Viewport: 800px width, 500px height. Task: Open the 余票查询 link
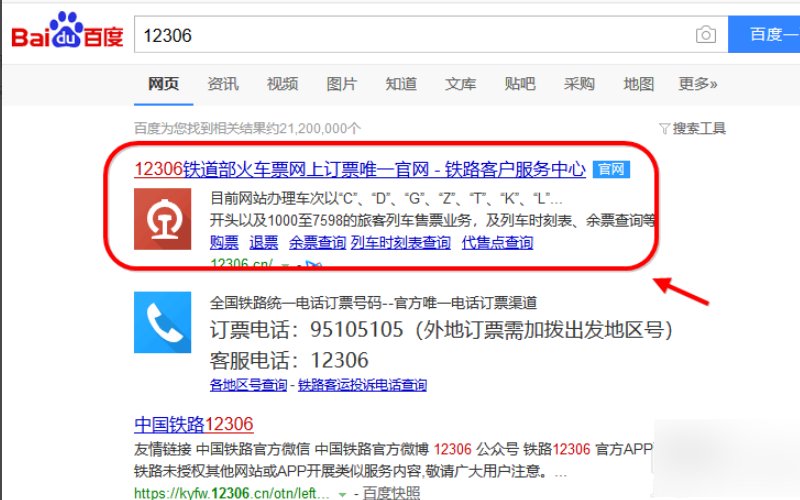(x=317, y=242)
